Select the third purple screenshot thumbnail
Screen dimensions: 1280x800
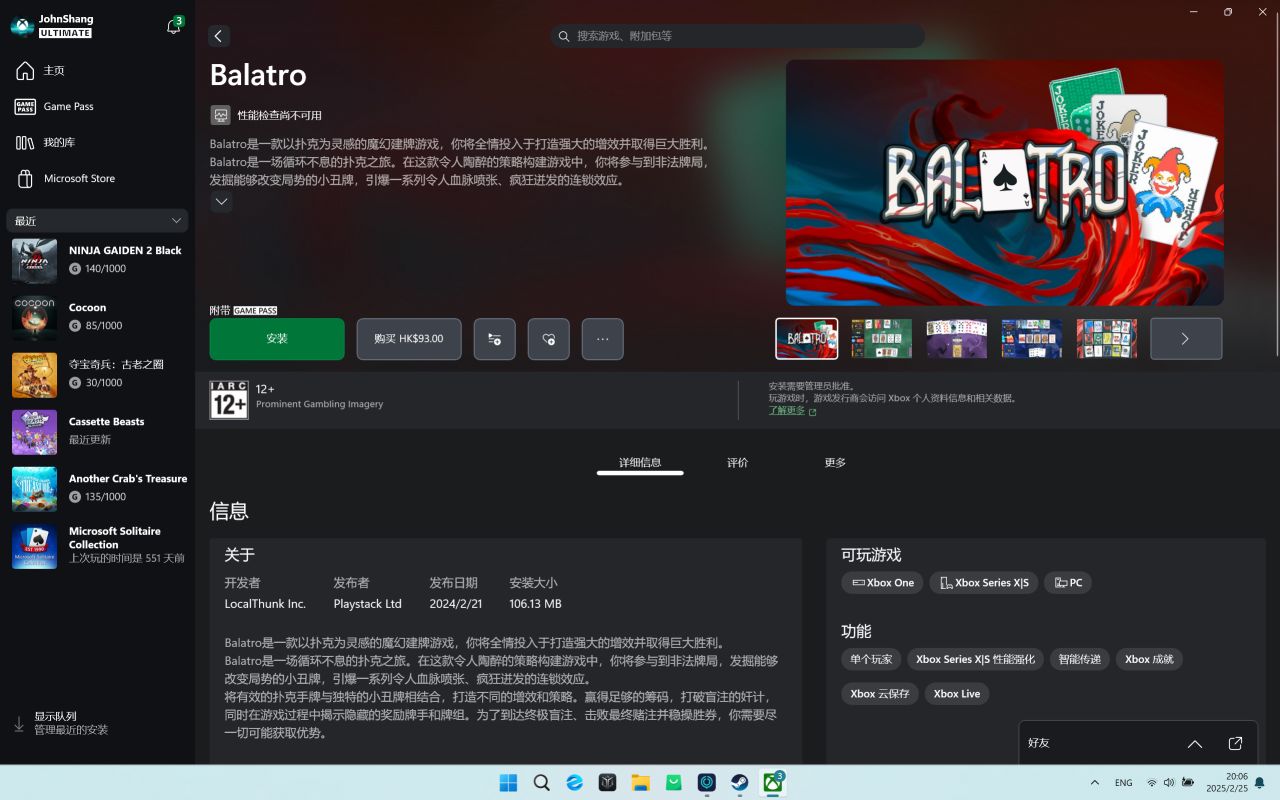pos(957,339)
